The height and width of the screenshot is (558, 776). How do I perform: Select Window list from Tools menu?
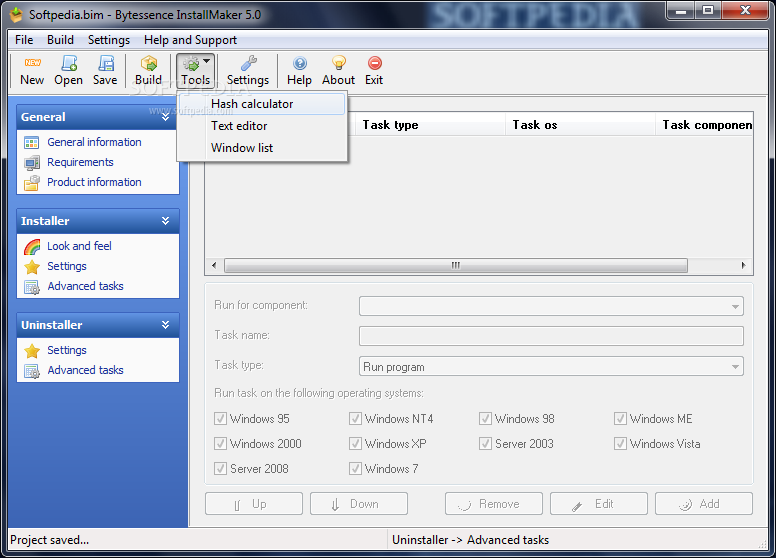(x=262, y=147)
